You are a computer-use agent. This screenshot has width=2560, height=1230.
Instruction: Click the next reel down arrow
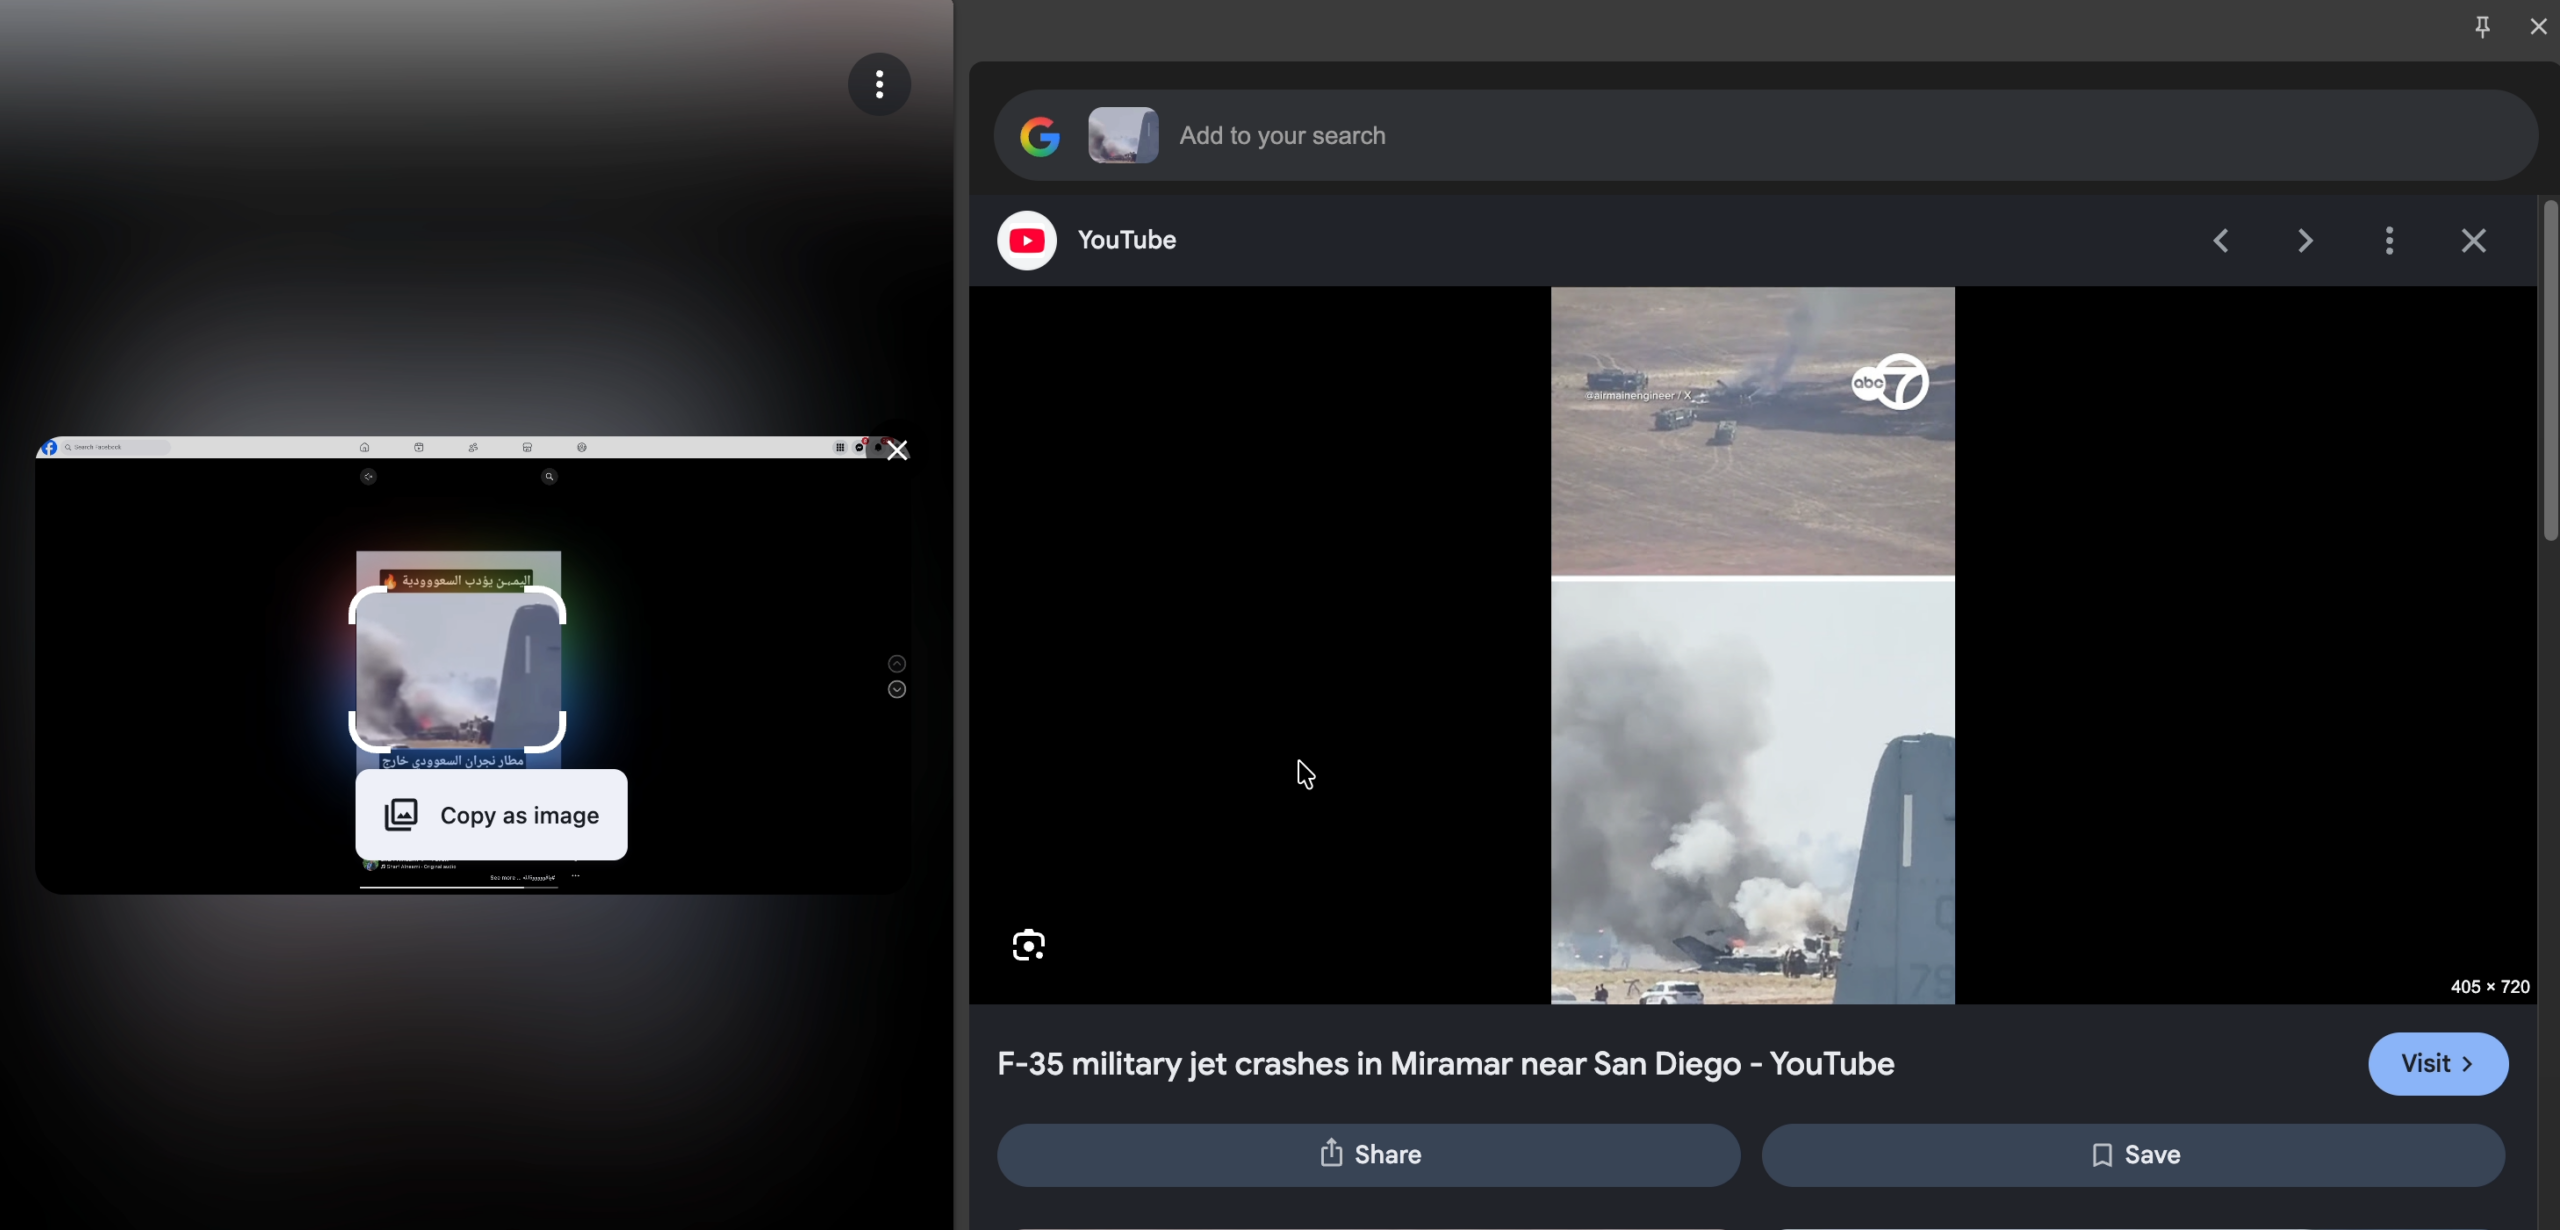click(897, 690)
